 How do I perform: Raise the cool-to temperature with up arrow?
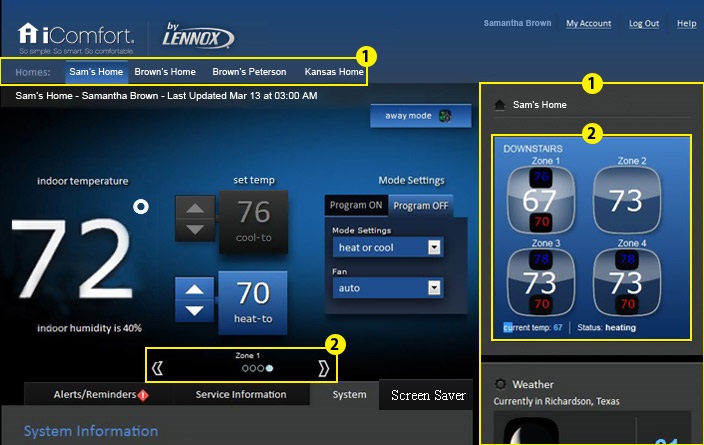[194, 209]
